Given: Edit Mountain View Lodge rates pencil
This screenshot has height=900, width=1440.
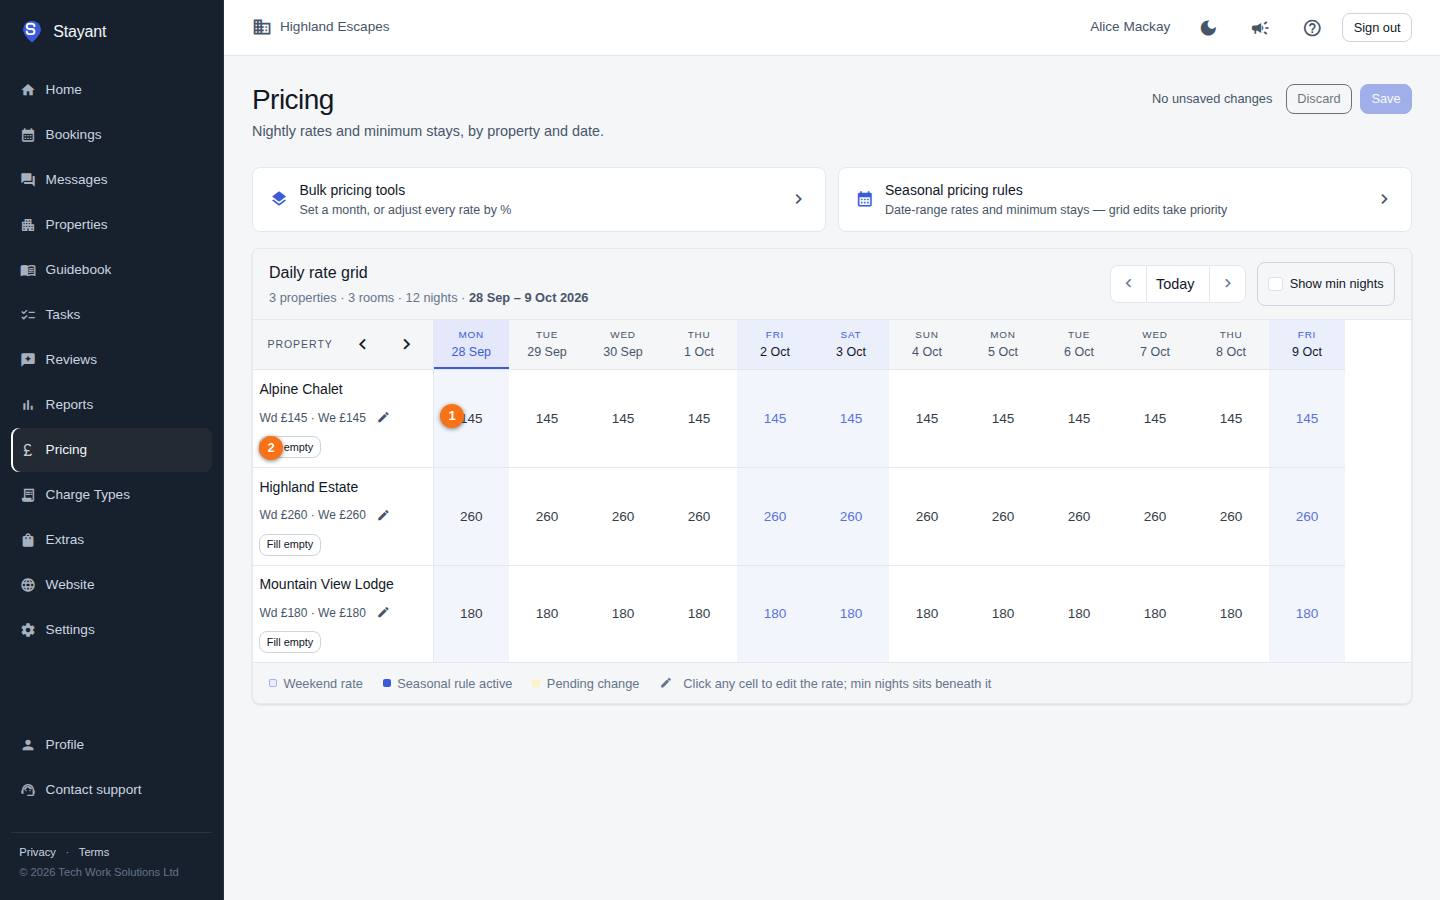Looking at the screenshot, I should [x=383, y=612].
